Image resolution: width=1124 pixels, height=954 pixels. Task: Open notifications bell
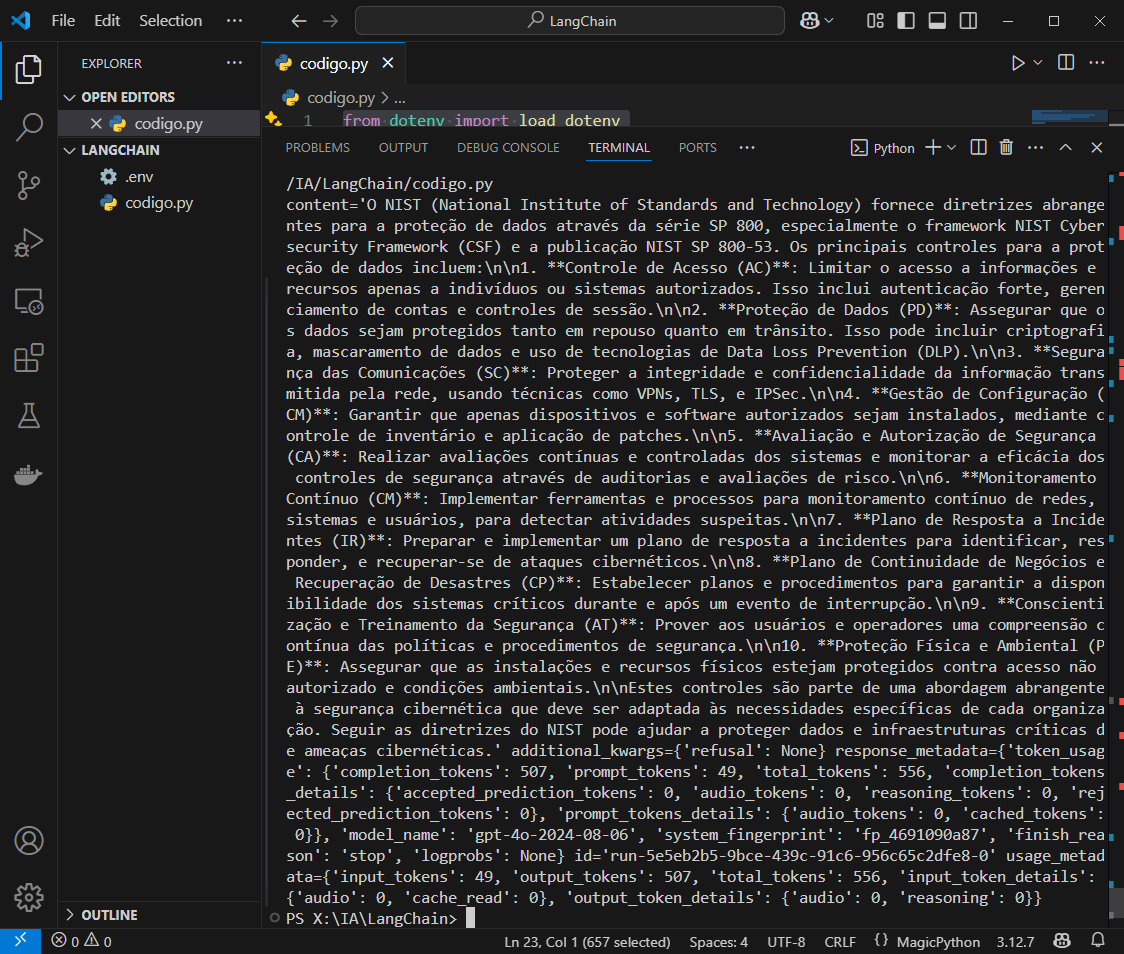[x=1097, y=940]
